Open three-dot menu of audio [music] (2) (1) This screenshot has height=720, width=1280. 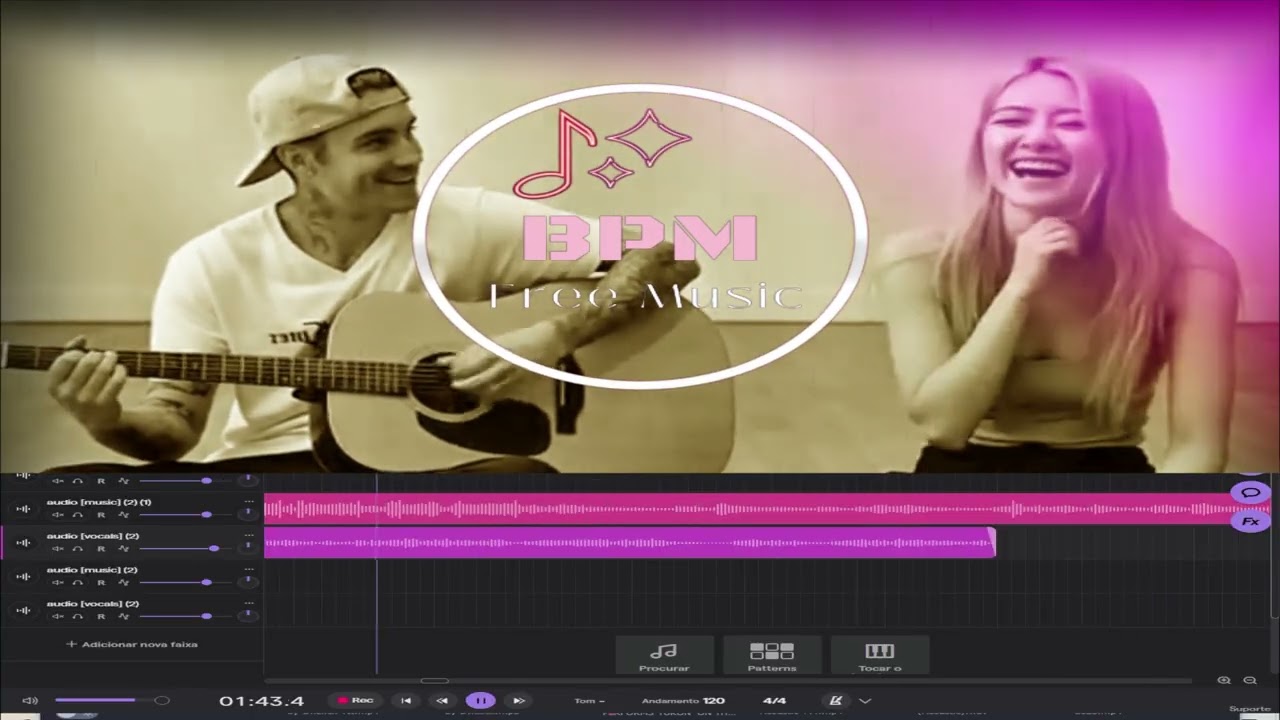(x=249, y=501)
